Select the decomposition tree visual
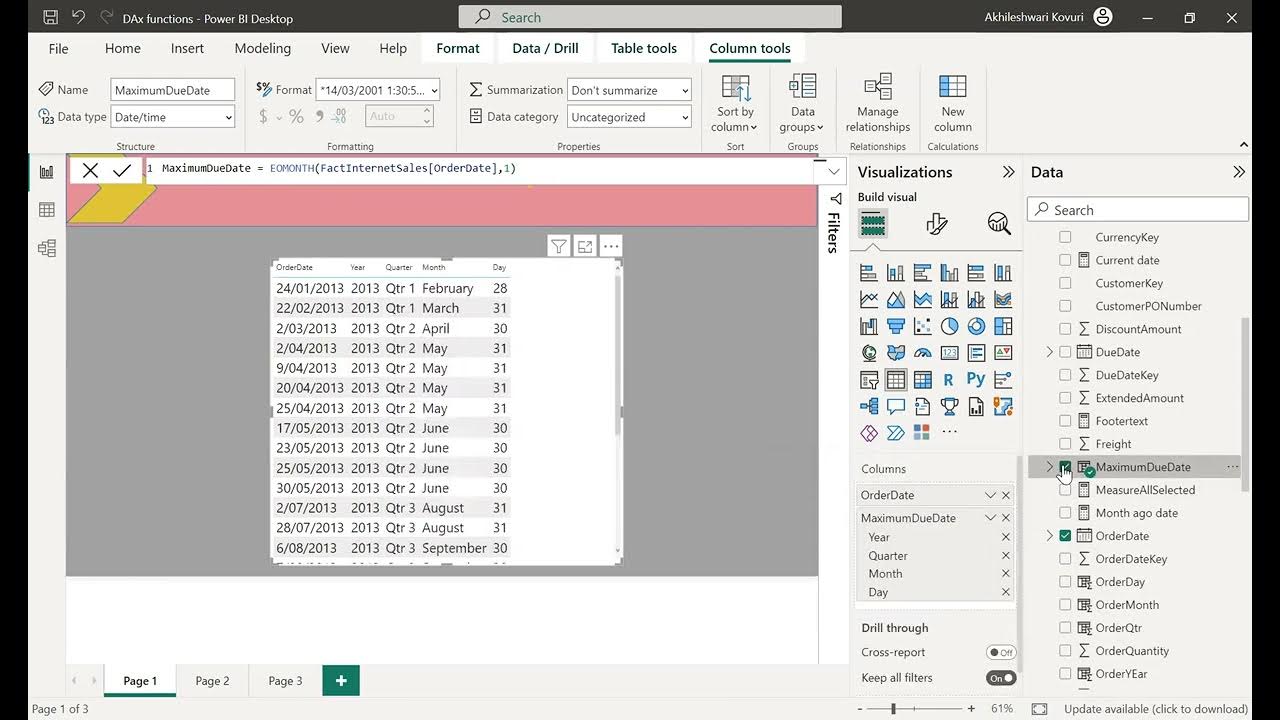Image resolution: width=1280 pixels, height=720 pixels. [x=868, y=406]
